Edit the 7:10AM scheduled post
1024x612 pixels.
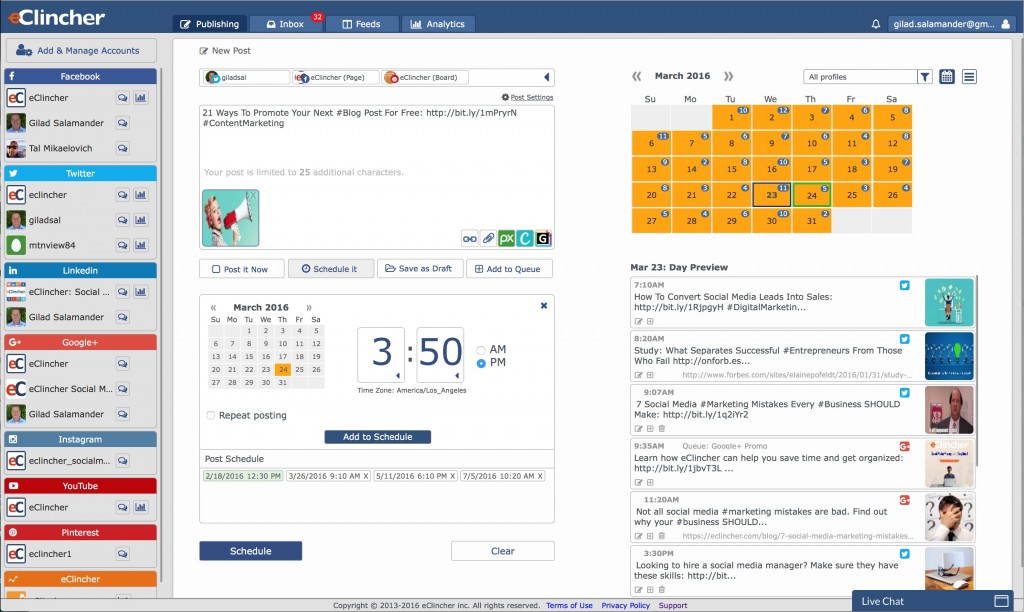pos(639,321)
